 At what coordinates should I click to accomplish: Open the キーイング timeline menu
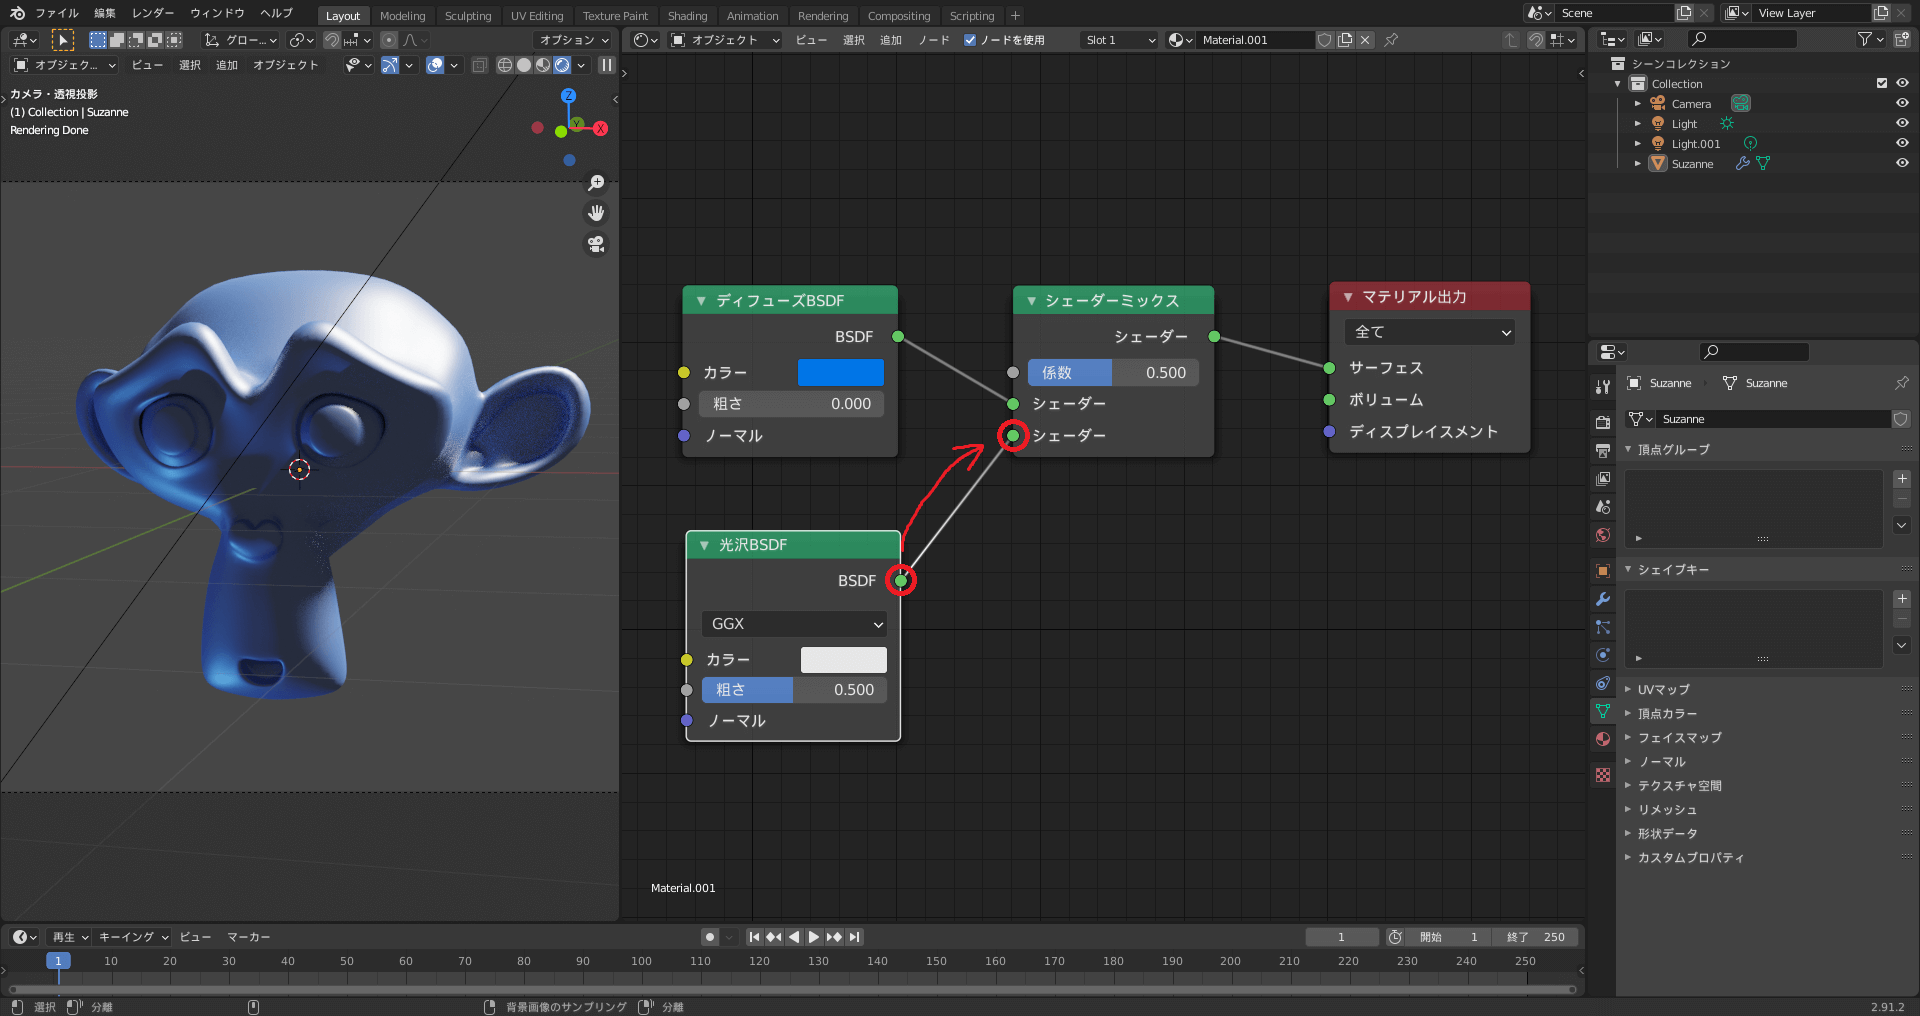(134, 937)
